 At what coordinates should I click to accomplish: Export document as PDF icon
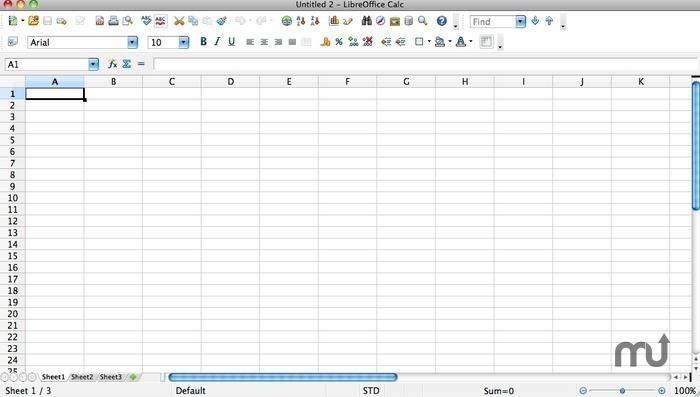(100, 21)
